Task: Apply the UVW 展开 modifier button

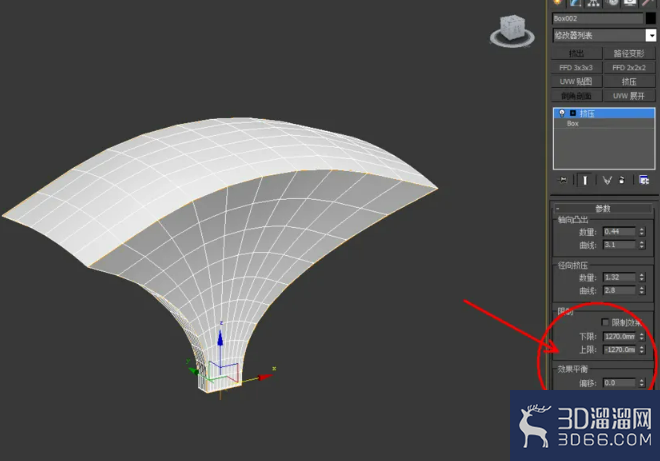Action: point(629,96)
